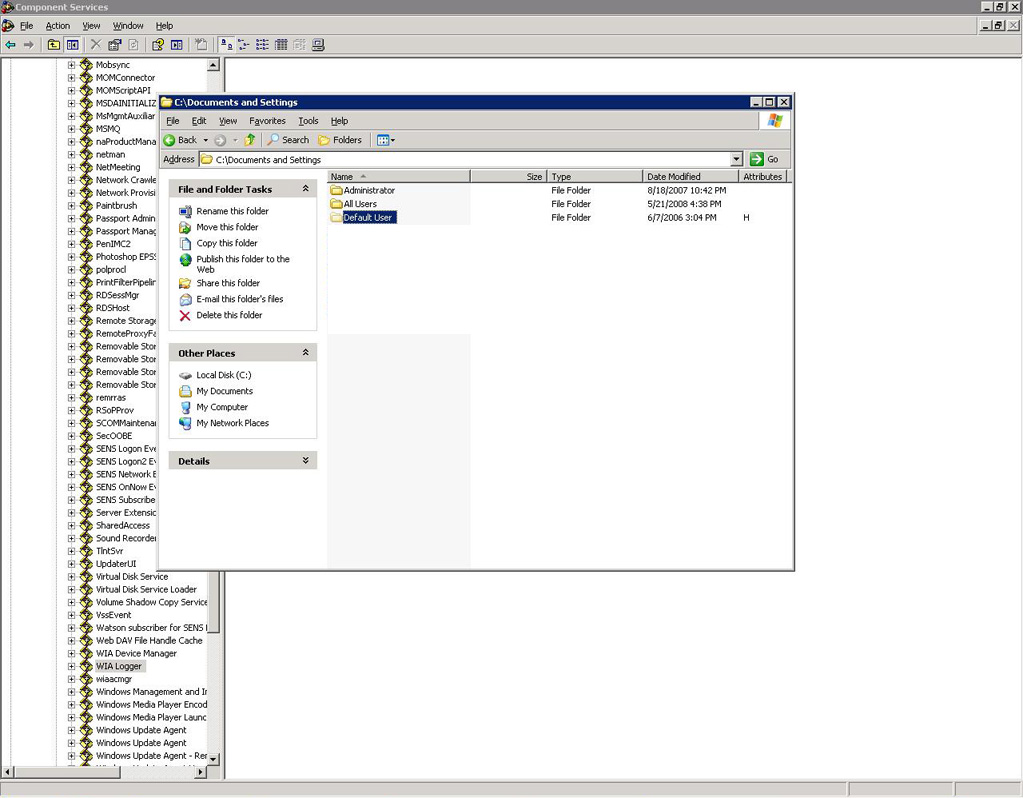Image resolution: width=1023 pixels, height=798 pixels.
Task: Click Publish this folder to the Web
Action: pos(243,264)
